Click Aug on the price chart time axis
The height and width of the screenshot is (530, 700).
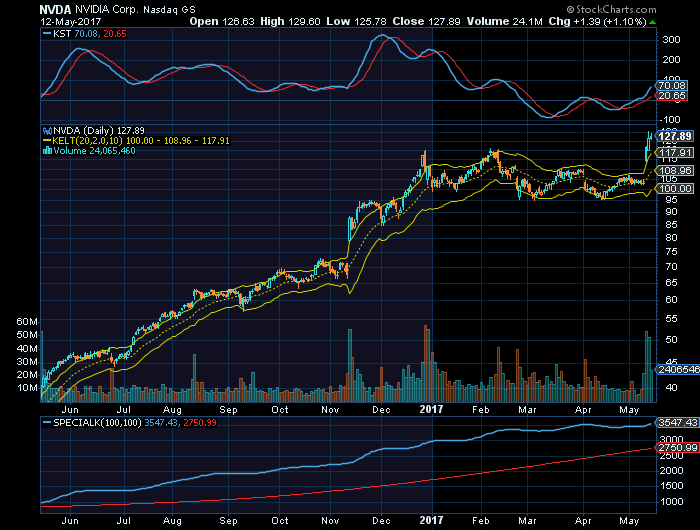[172, 410]
